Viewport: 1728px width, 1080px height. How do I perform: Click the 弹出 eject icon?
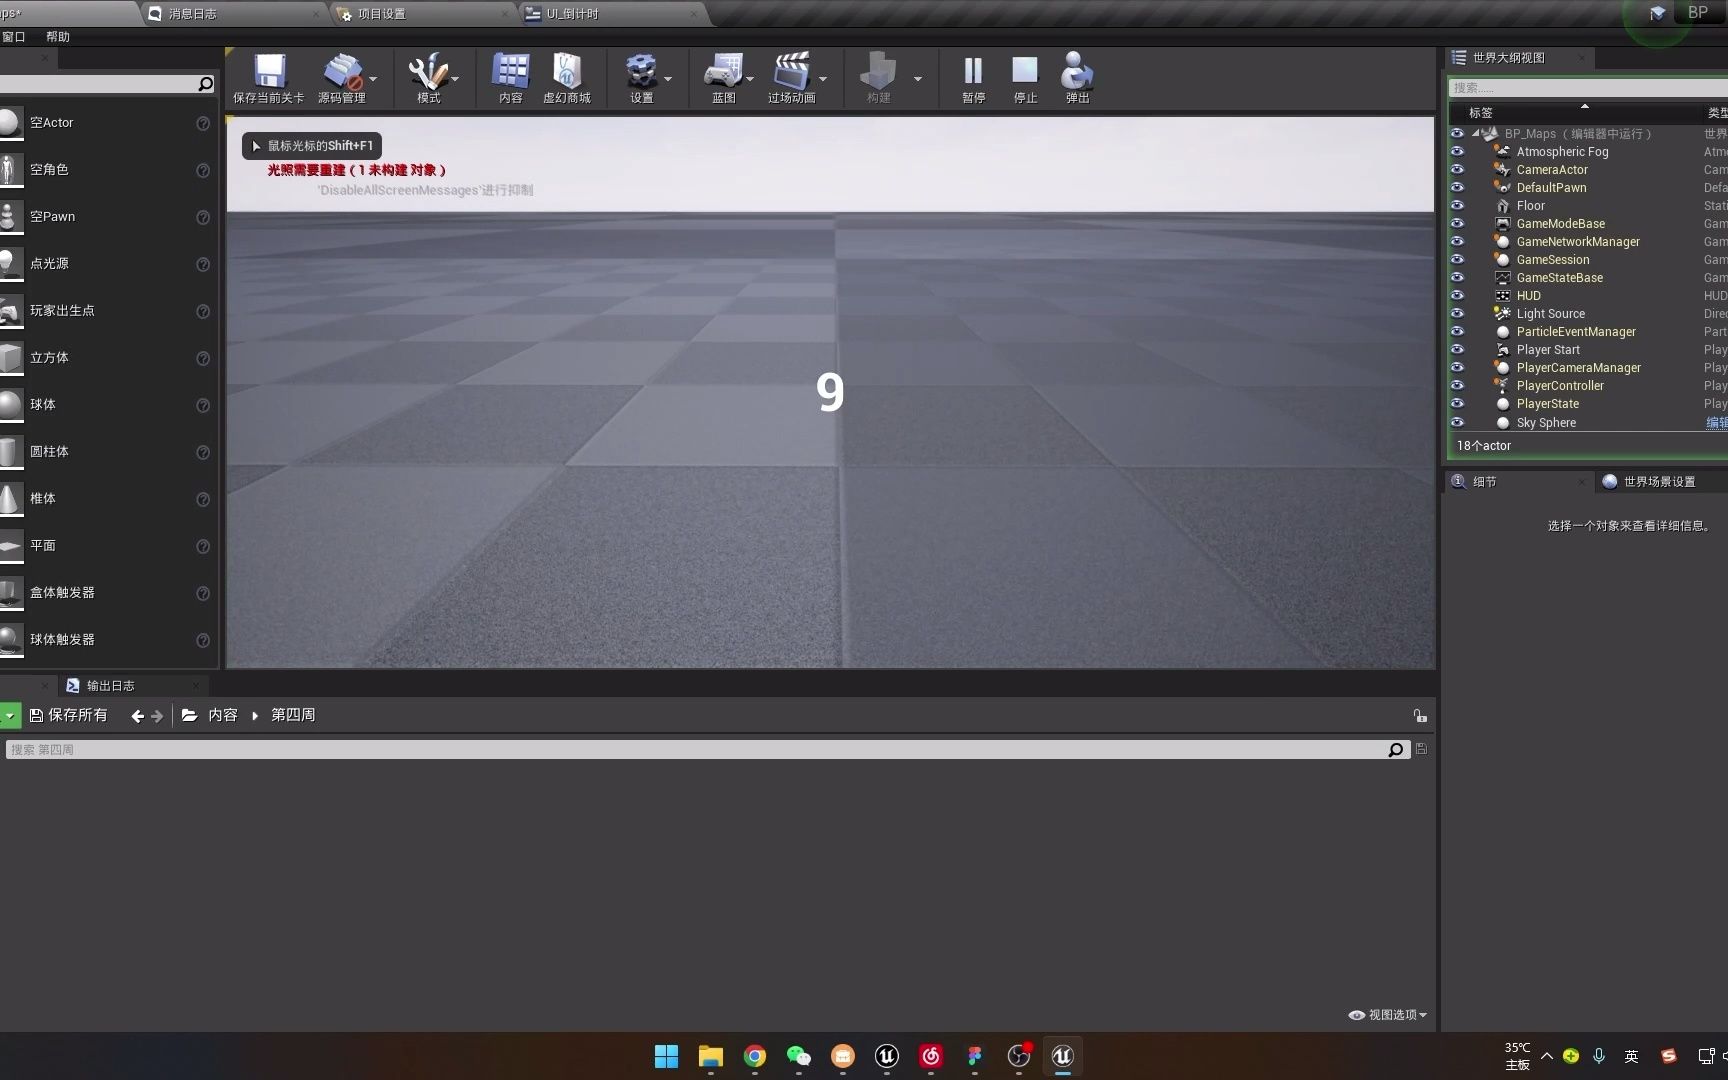pos(1076,70)
